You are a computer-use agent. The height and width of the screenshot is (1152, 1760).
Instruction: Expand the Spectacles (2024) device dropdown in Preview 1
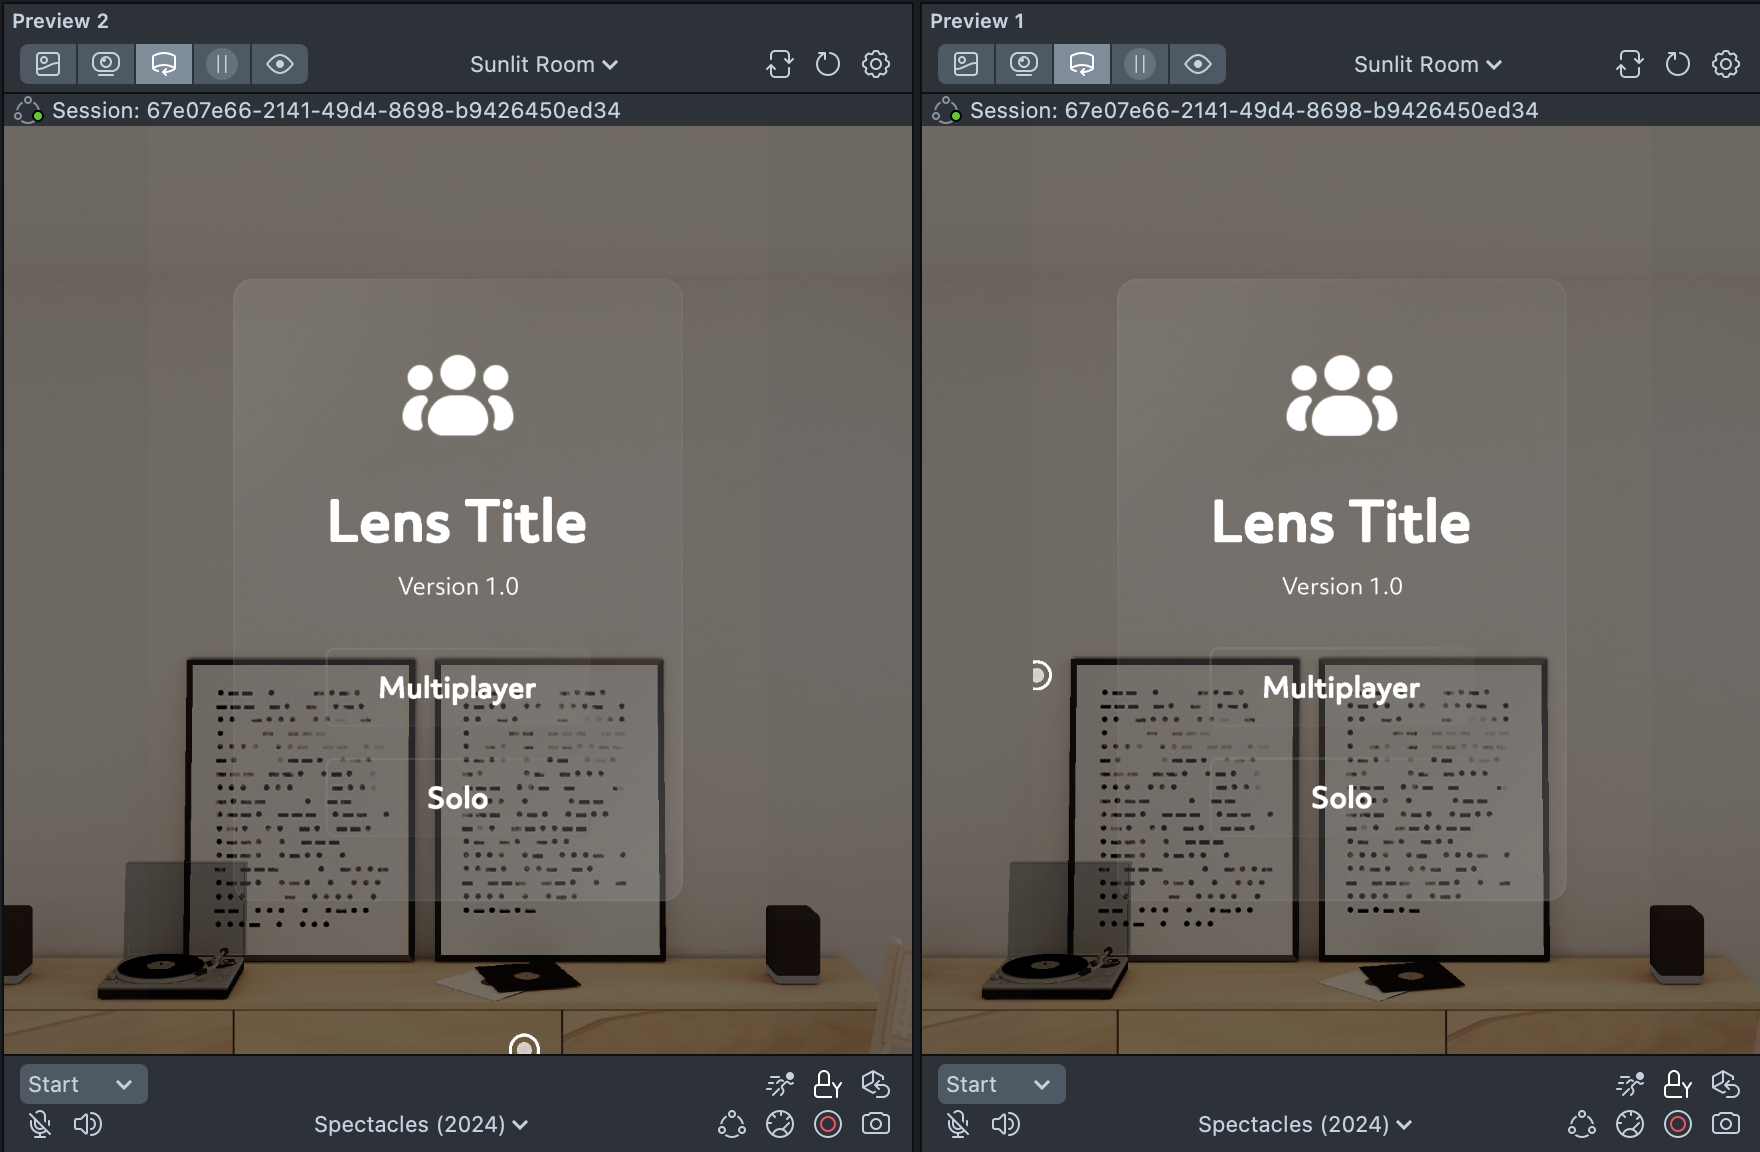1305,1124
